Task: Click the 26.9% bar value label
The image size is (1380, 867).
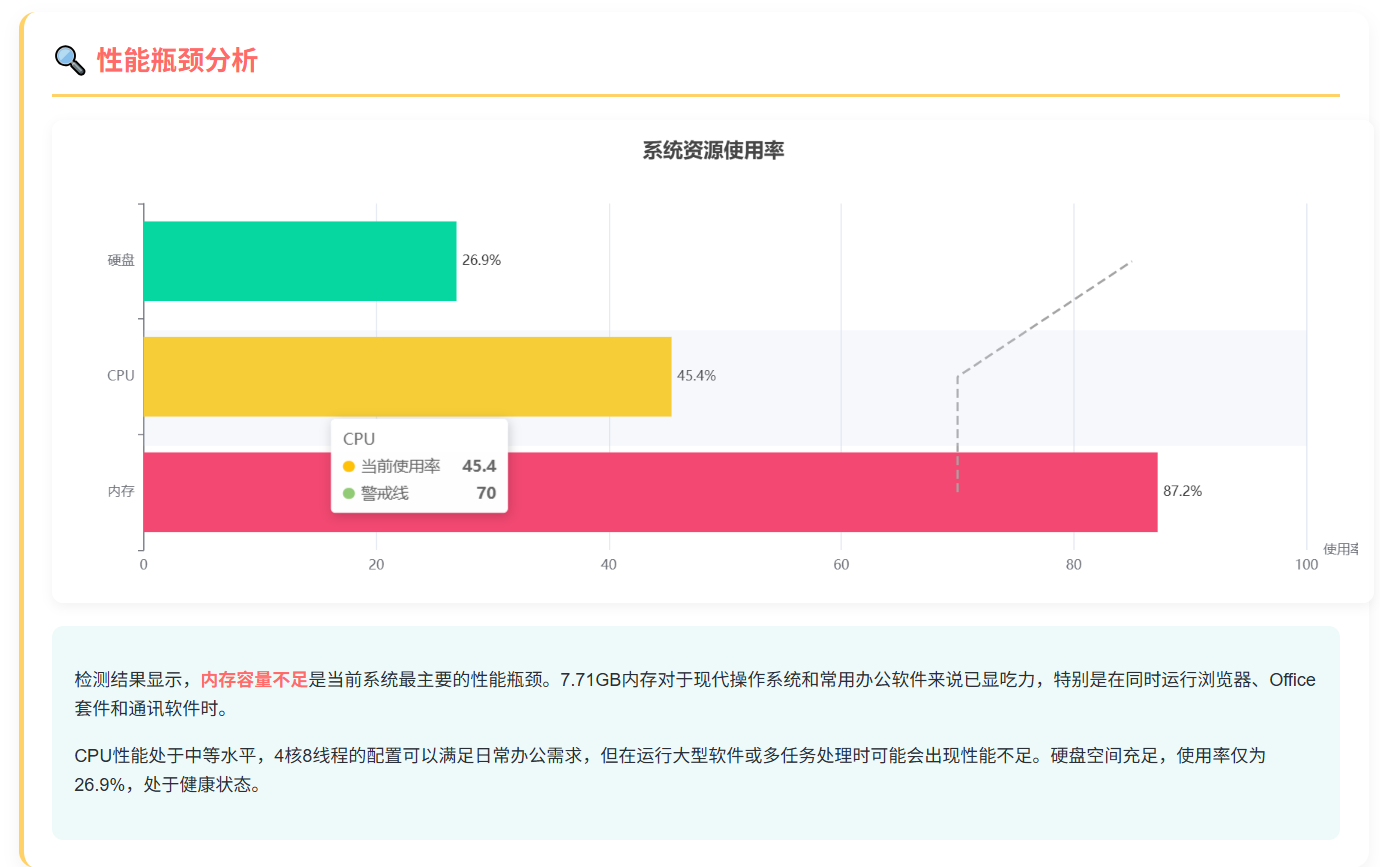Action: [x=481, y=260]
